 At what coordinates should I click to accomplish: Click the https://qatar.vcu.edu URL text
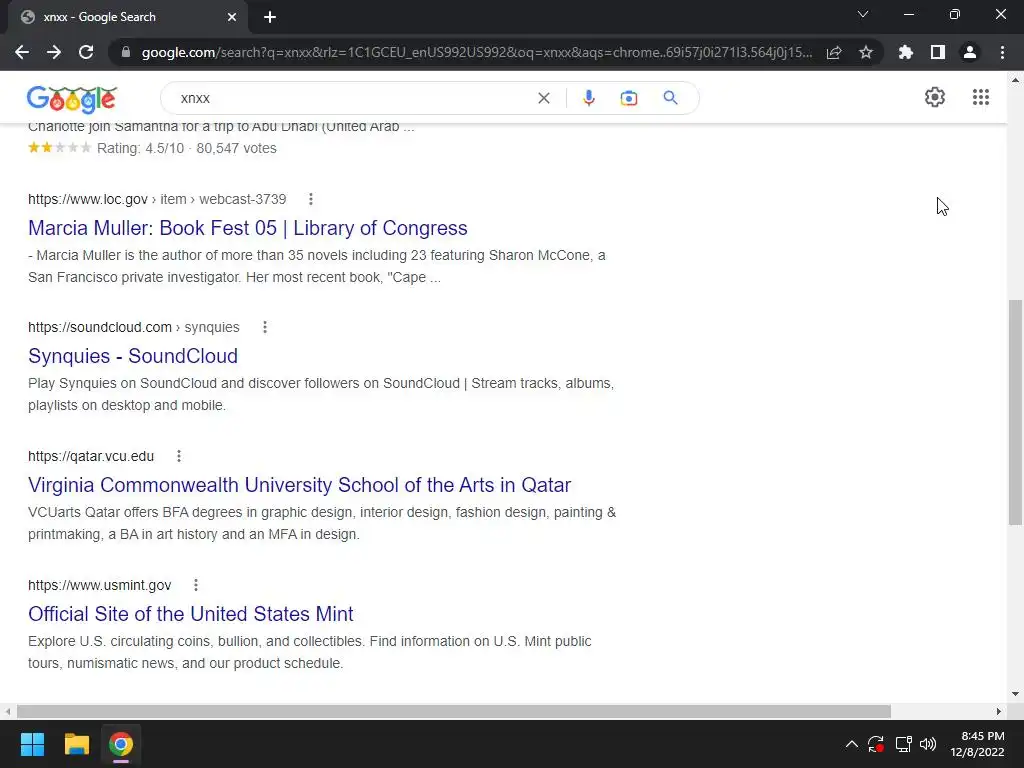coord(91,456)
